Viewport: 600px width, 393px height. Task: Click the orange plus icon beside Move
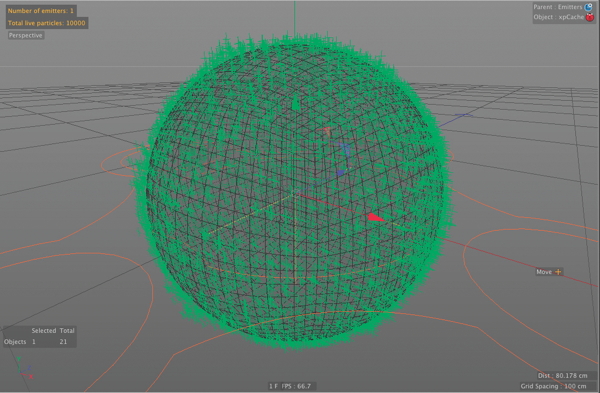tap(558, 272)
